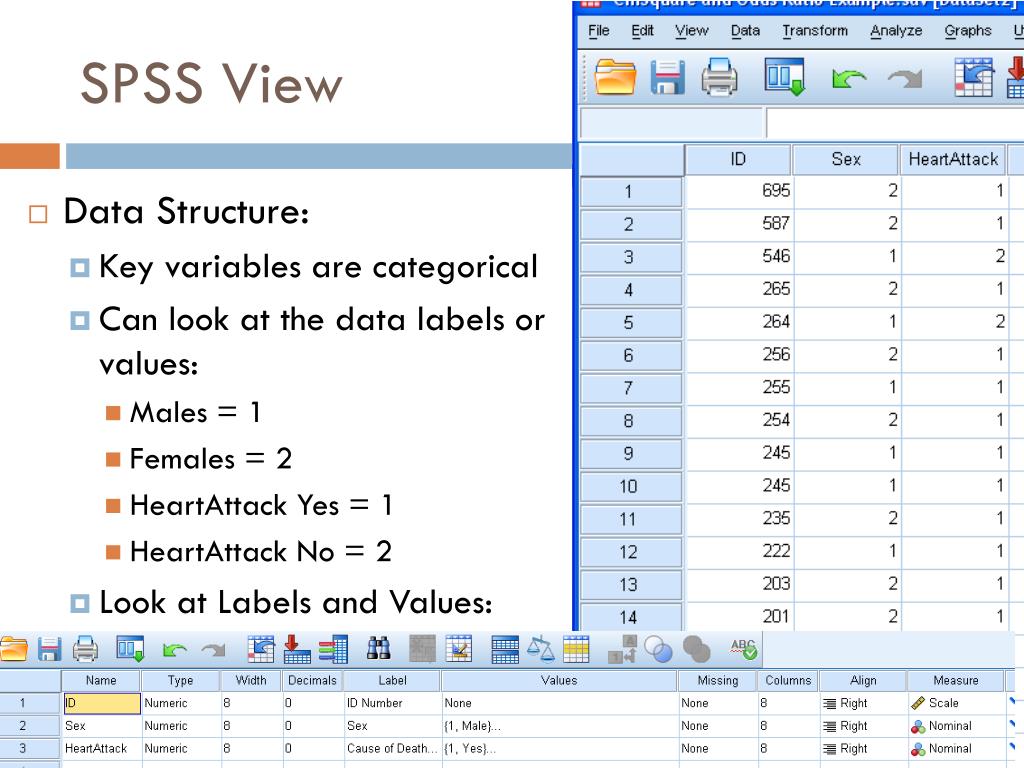Click the Nominal measure cell for HeartAttack
Viewport: 1024px width, 768px height.
[x=955, y=748]
